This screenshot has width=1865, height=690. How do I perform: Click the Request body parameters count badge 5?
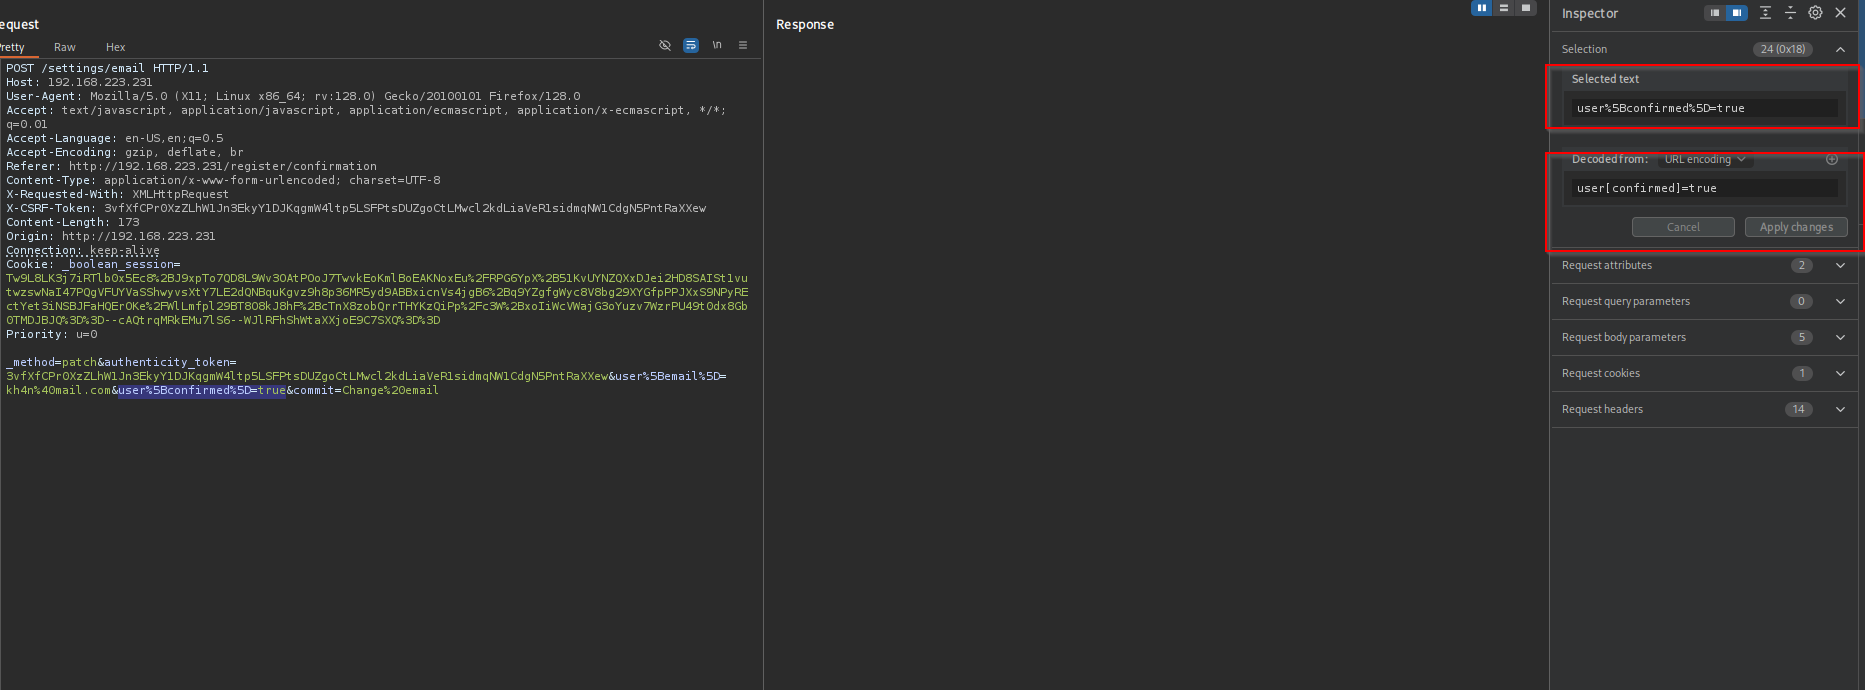pyautogui.click(x=1801, y=337)
